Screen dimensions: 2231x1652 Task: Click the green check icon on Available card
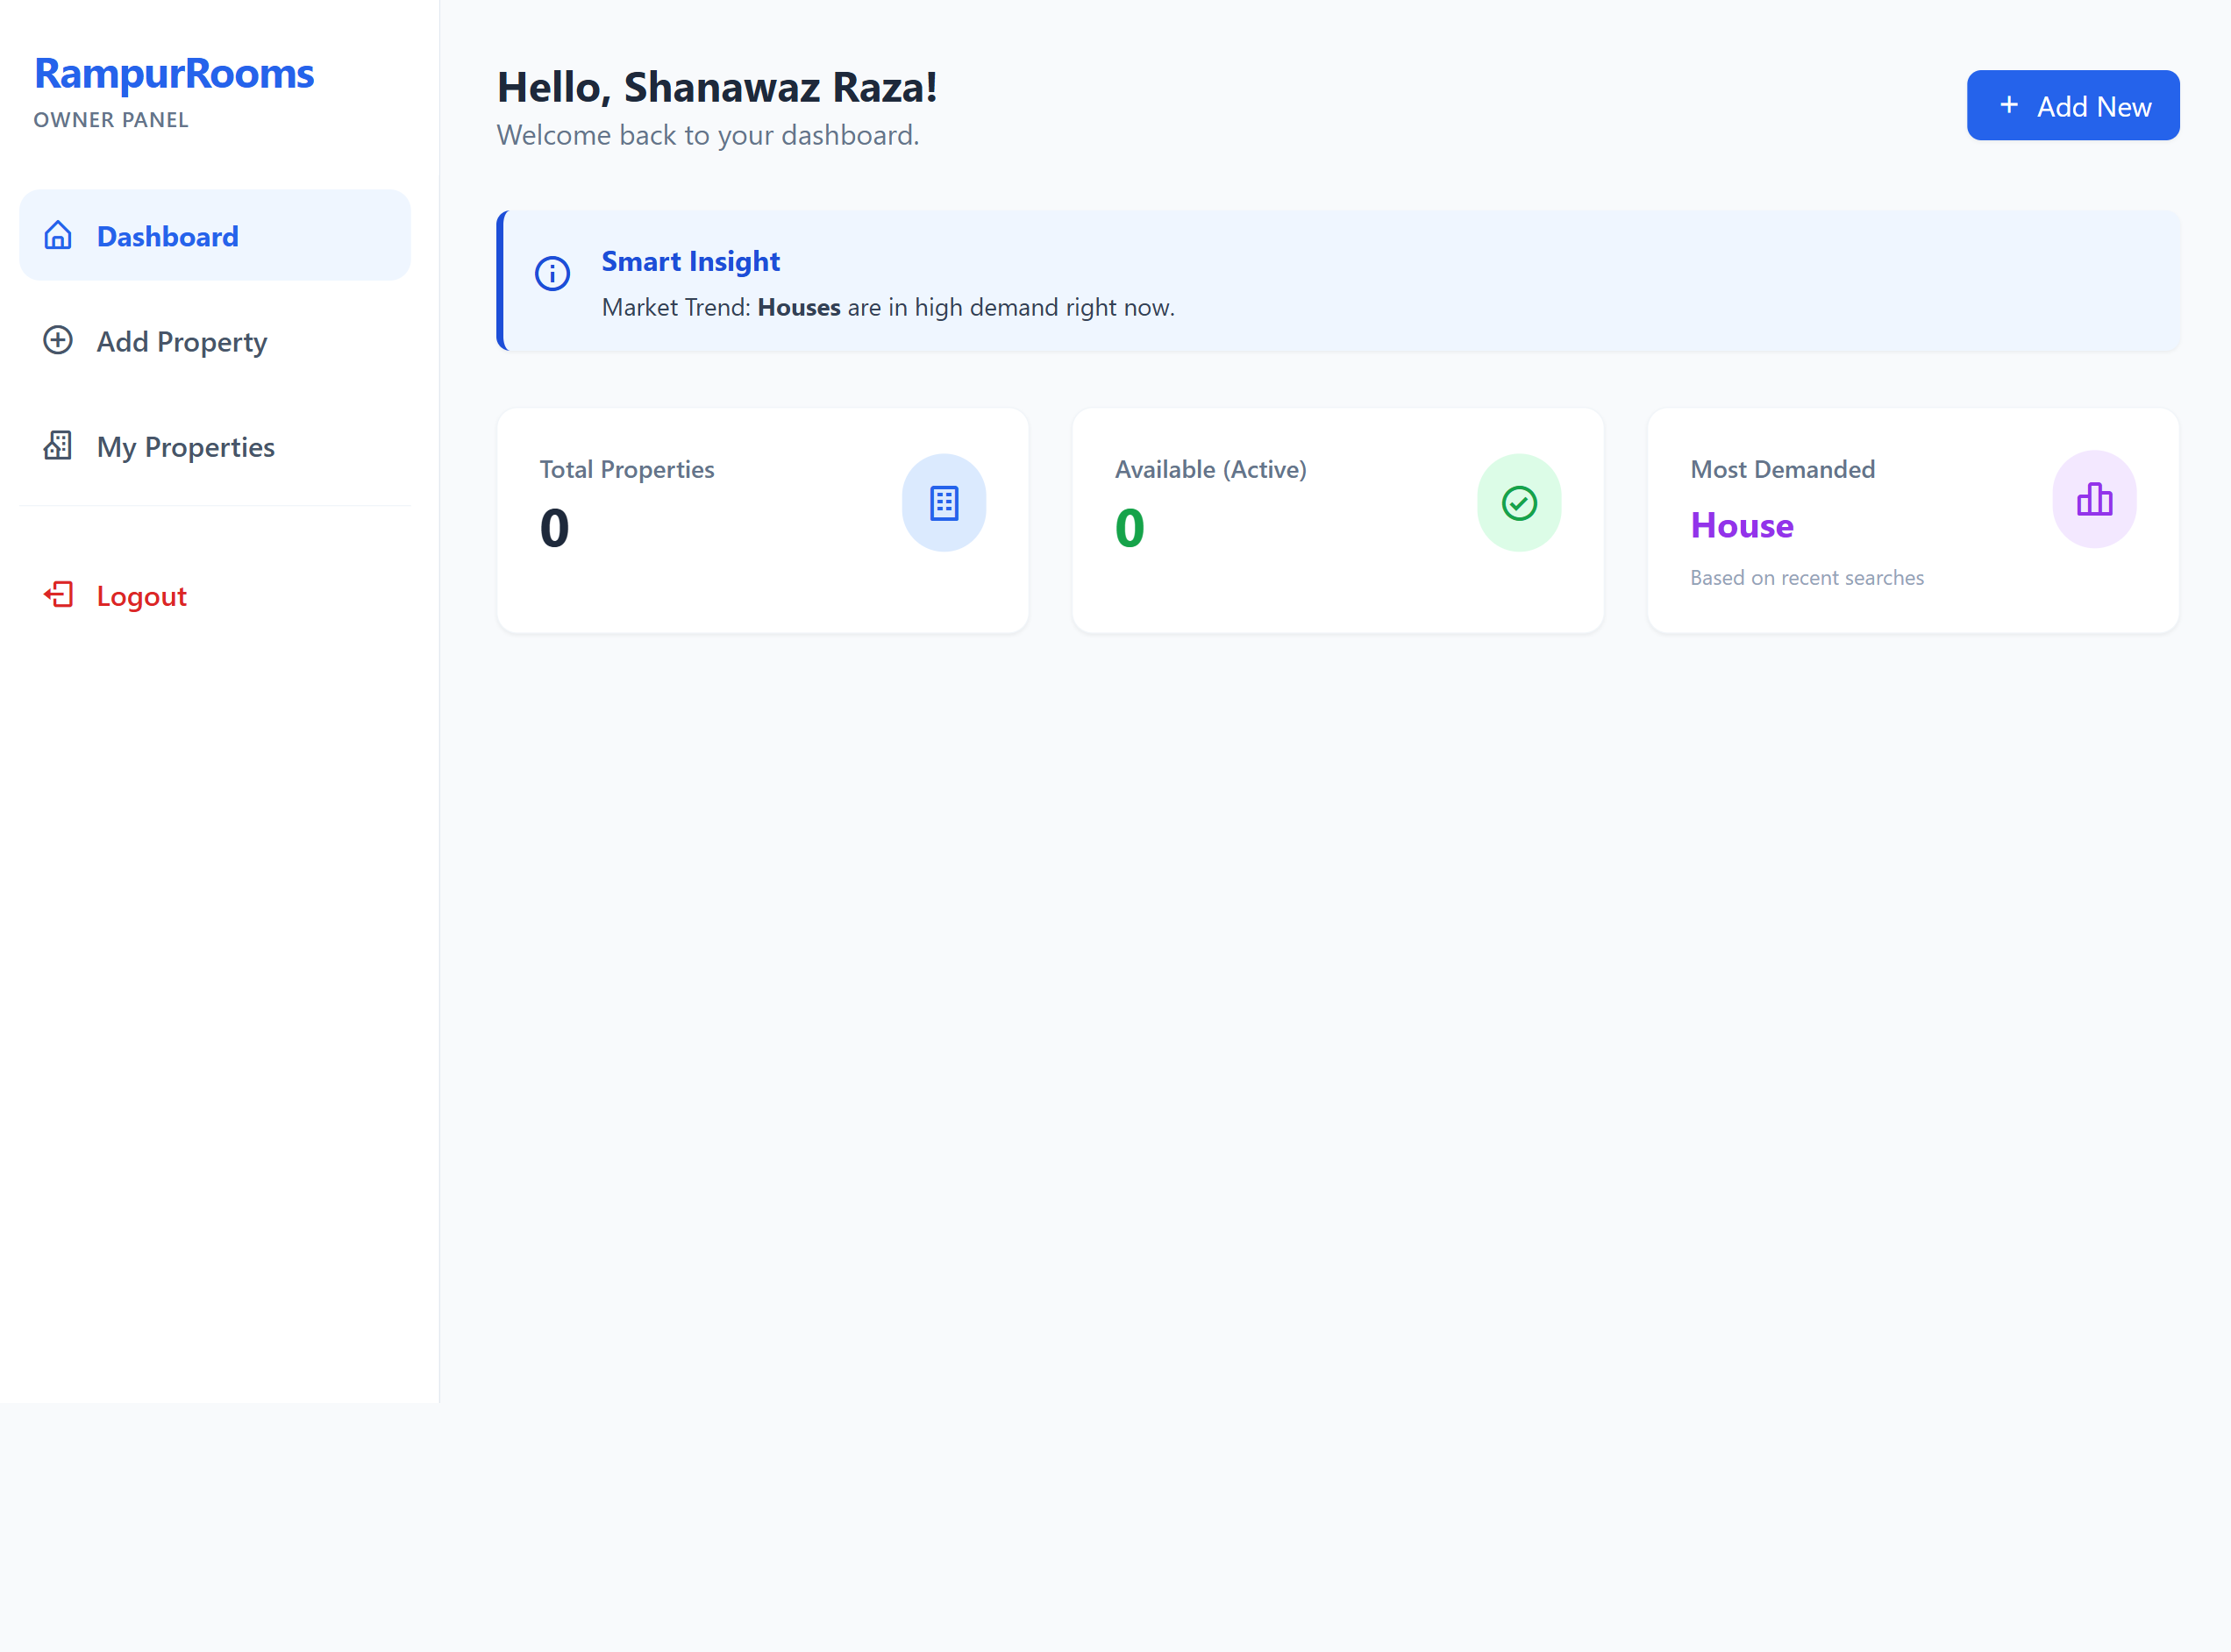pyautogui.click(x=1518, y=502)
